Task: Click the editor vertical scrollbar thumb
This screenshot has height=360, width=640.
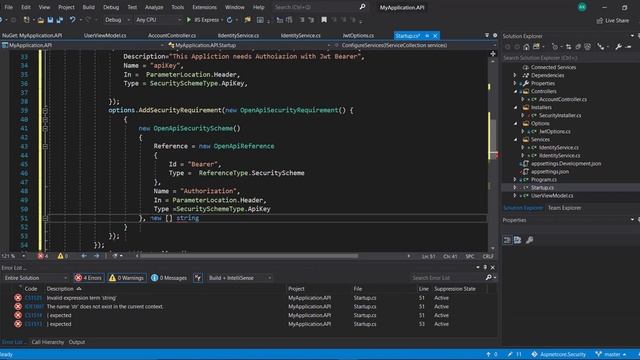Action: (493, 139)
